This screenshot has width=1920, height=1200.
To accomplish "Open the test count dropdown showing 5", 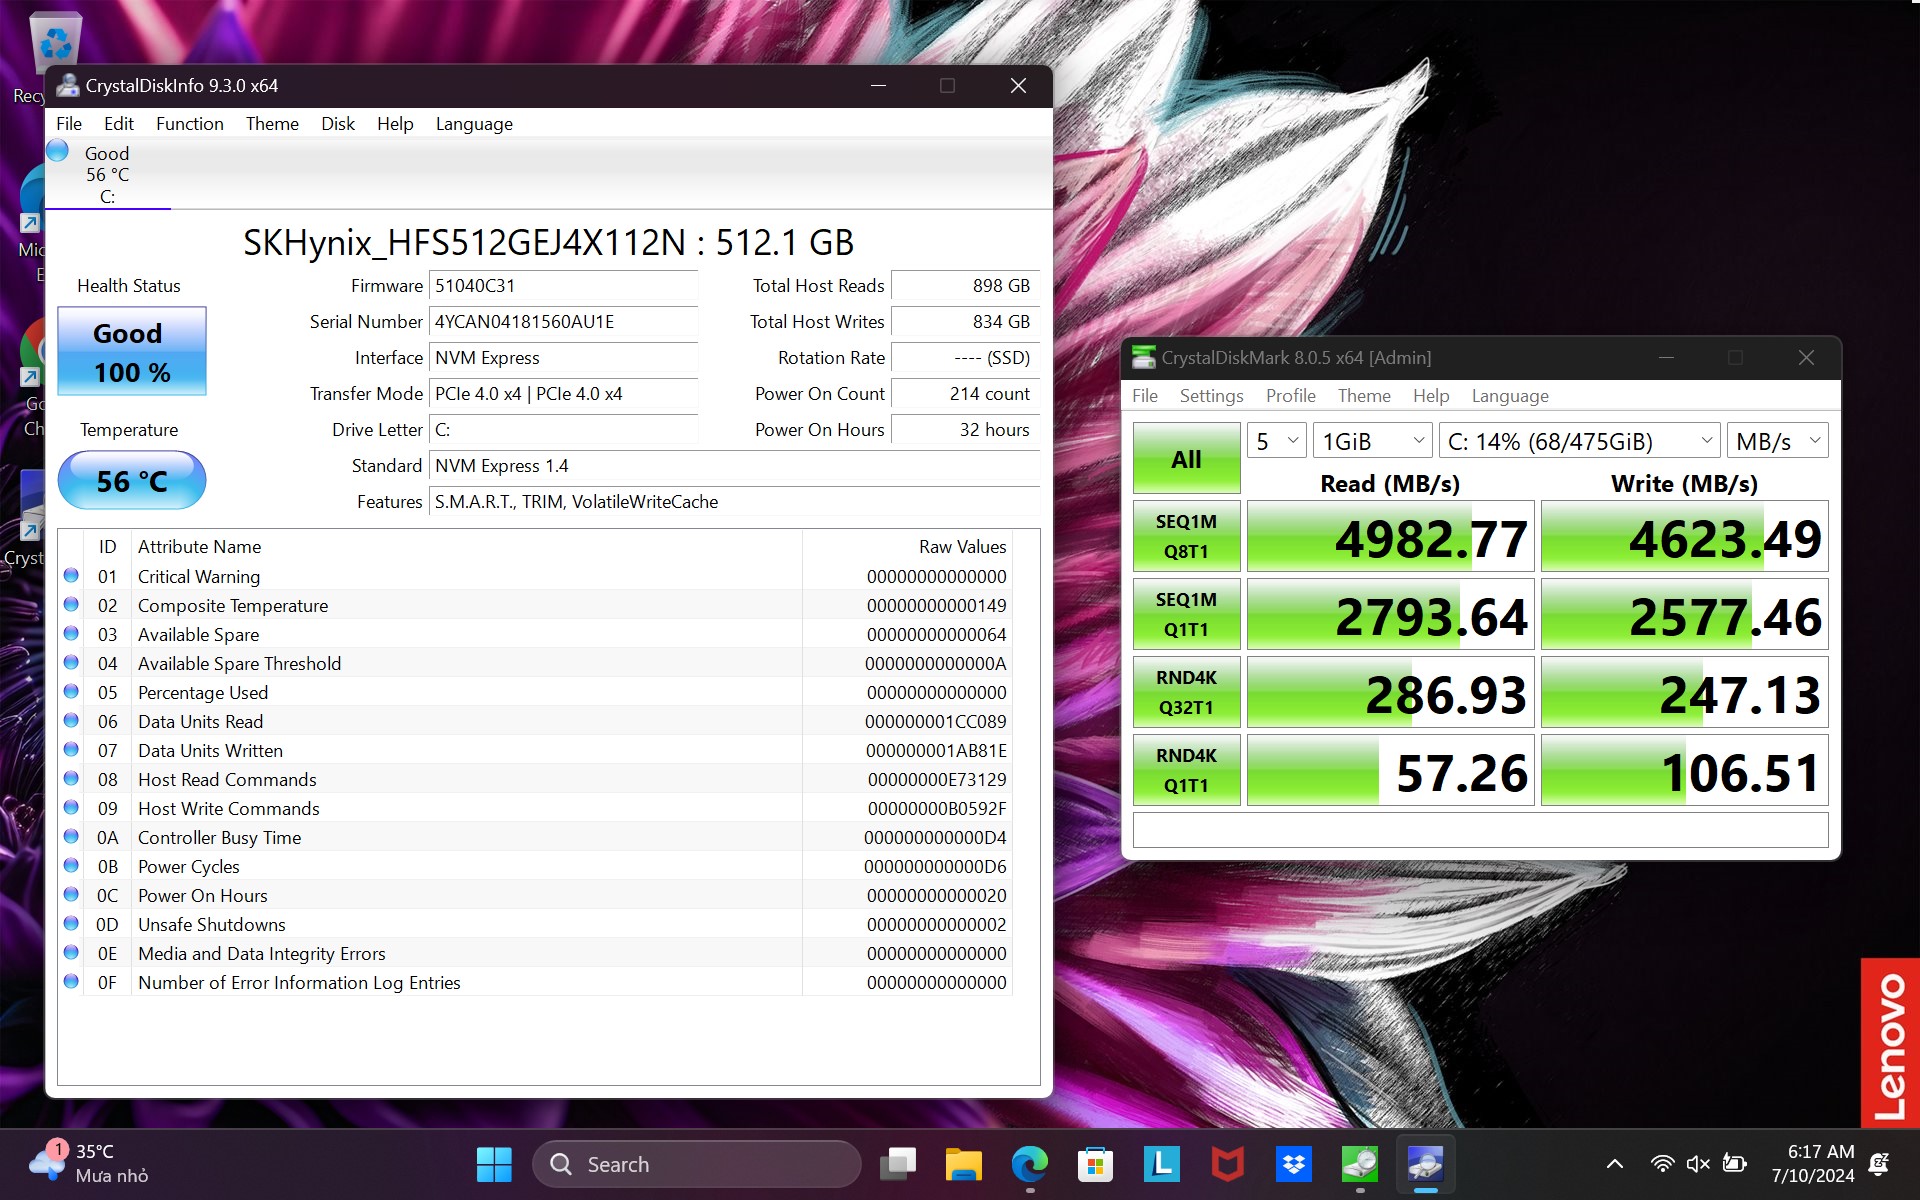I will [1276, 441].
